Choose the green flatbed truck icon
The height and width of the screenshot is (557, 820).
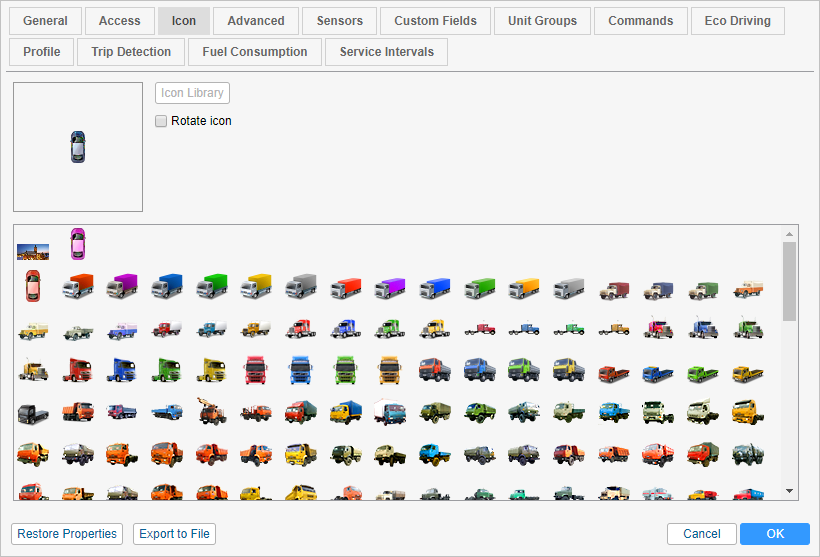coord(703,374)
